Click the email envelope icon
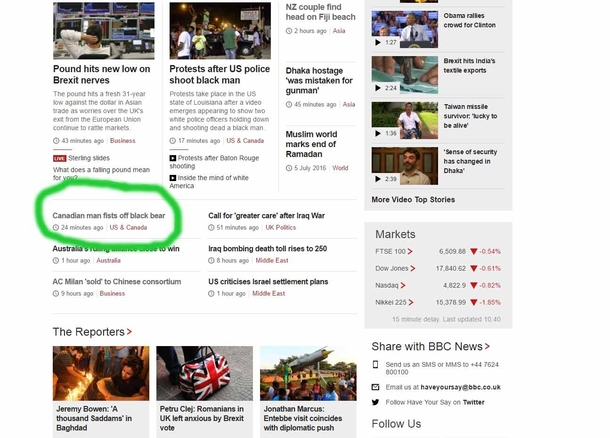 click(375, 387)
